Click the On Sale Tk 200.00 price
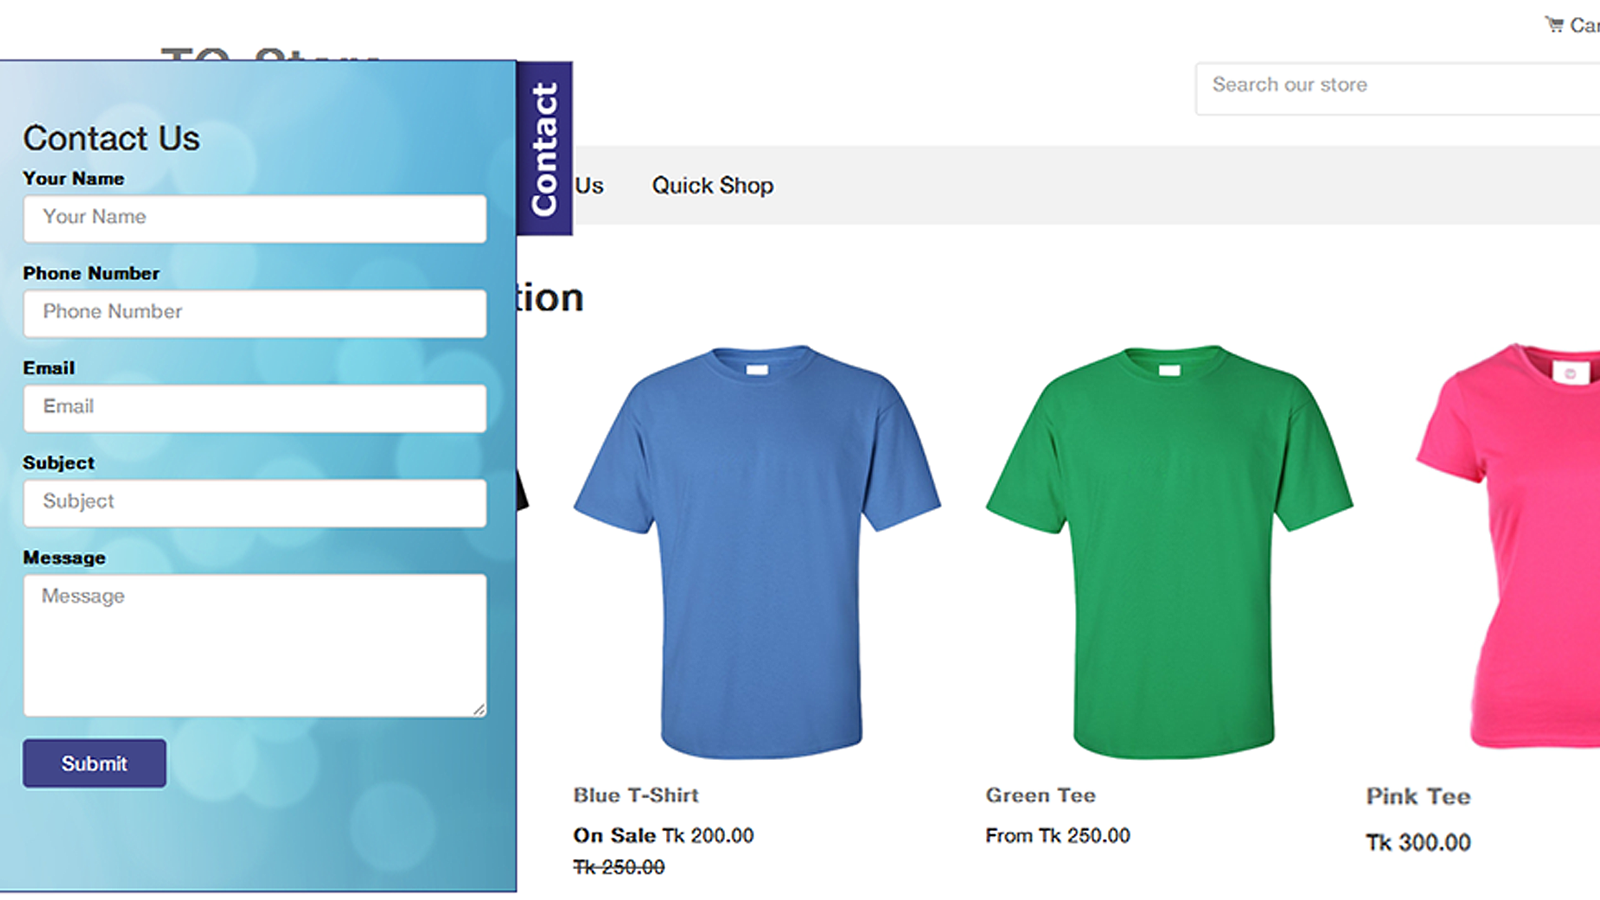Image resolution: width=1600 pixels, height=900 pixels. click(x=663, y=835)
